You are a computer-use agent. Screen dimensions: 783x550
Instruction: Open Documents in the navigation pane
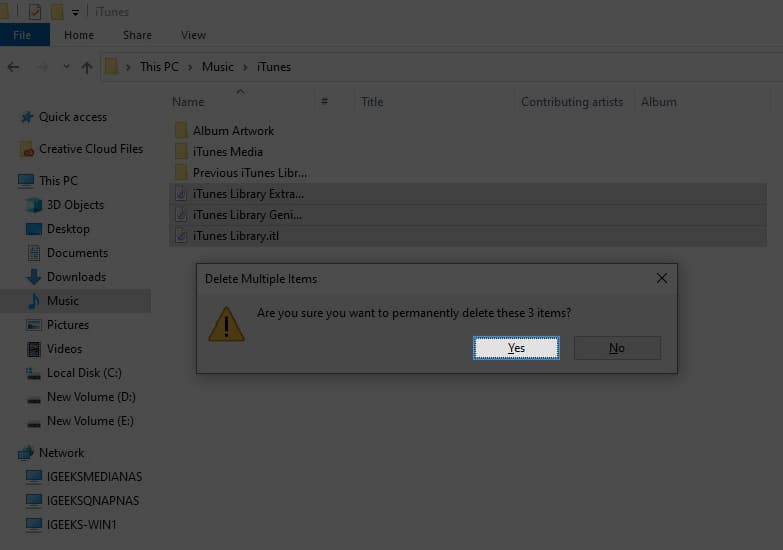[77, 253]
